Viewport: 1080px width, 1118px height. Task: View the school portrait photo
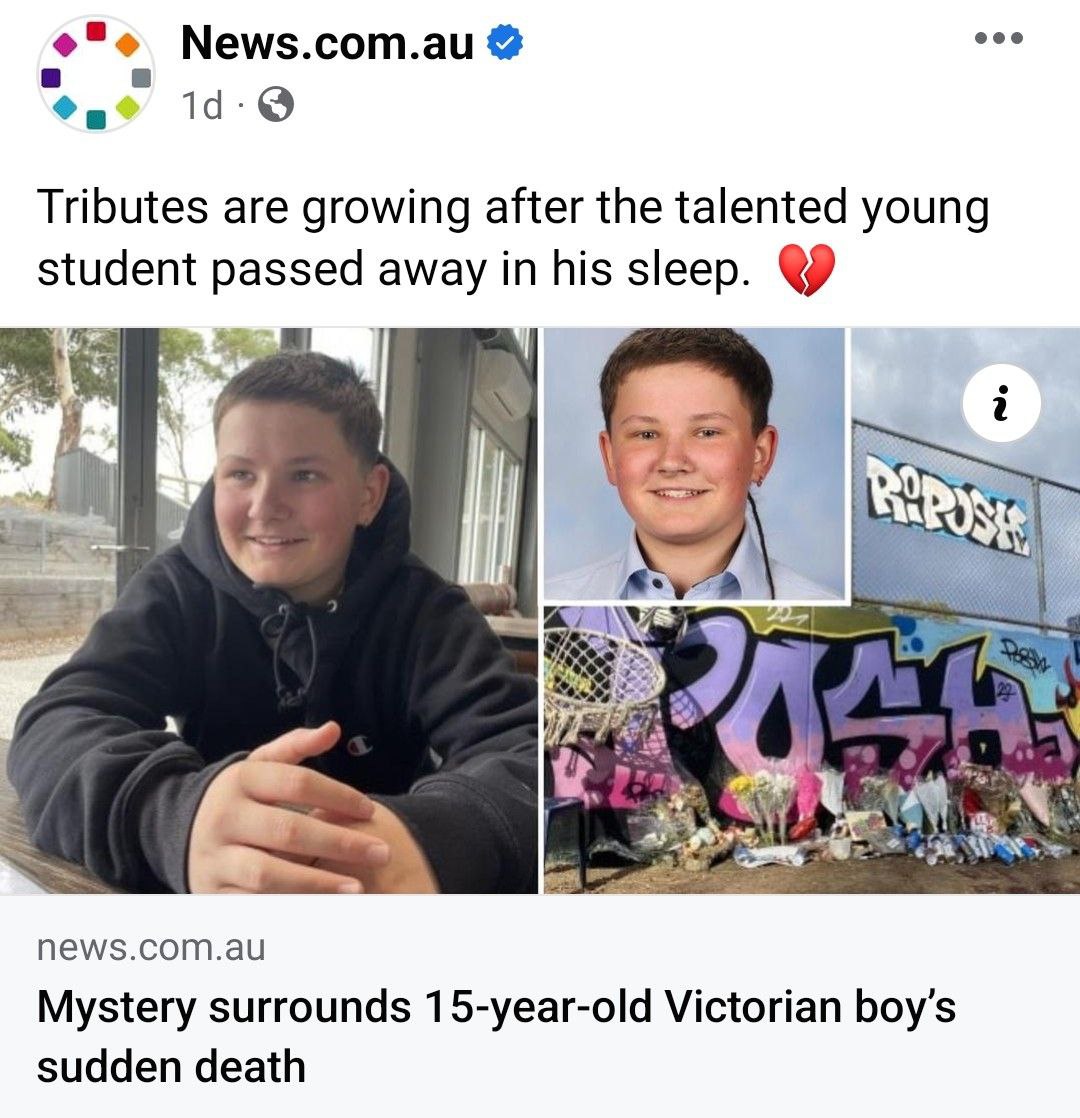tap(694, 464)
